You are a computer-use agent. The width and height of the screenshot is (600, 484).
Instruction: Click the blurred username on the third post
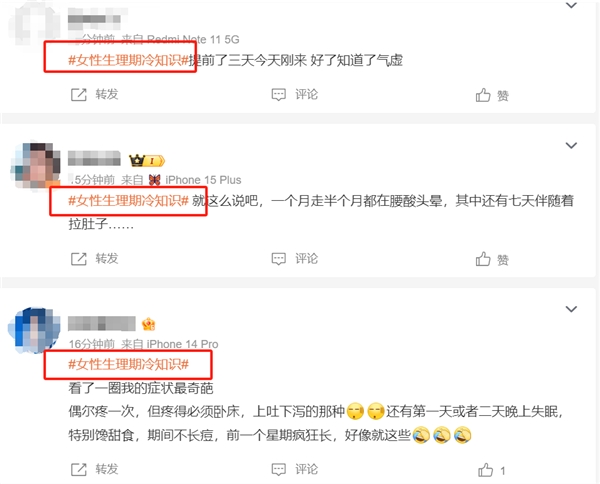(x=102, y=324)
